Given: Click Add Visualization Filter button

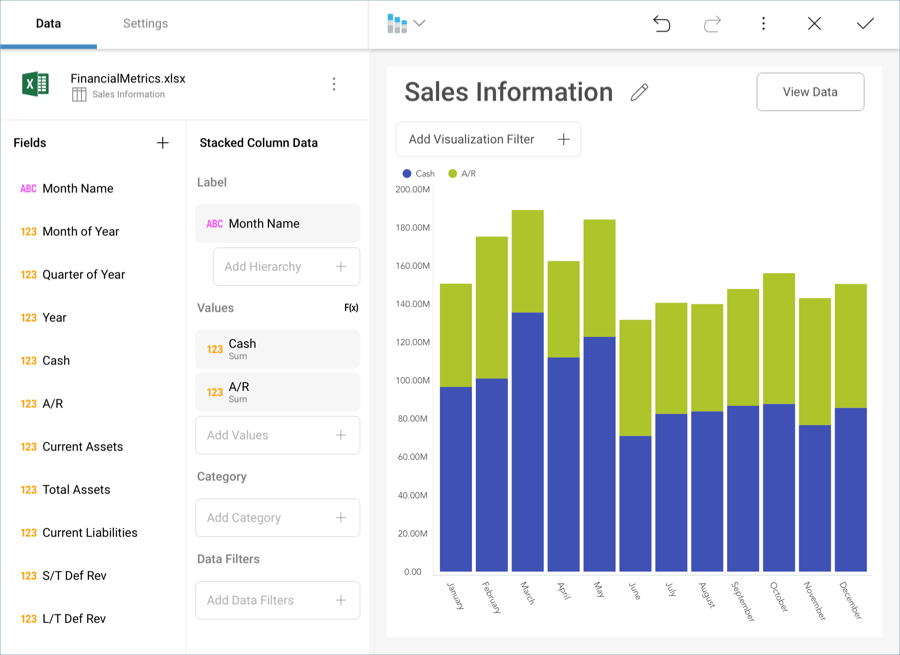Looking at the screenshot, I should [488, 140].
